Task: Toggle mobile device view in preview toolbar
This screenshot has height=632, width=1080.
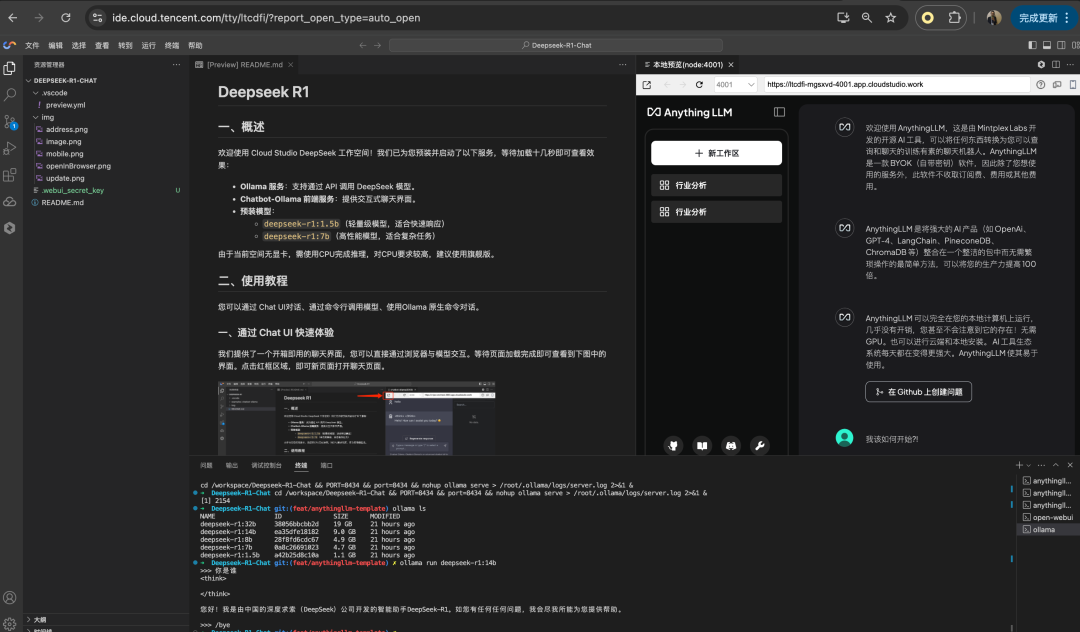Action: coord(1073,85)
